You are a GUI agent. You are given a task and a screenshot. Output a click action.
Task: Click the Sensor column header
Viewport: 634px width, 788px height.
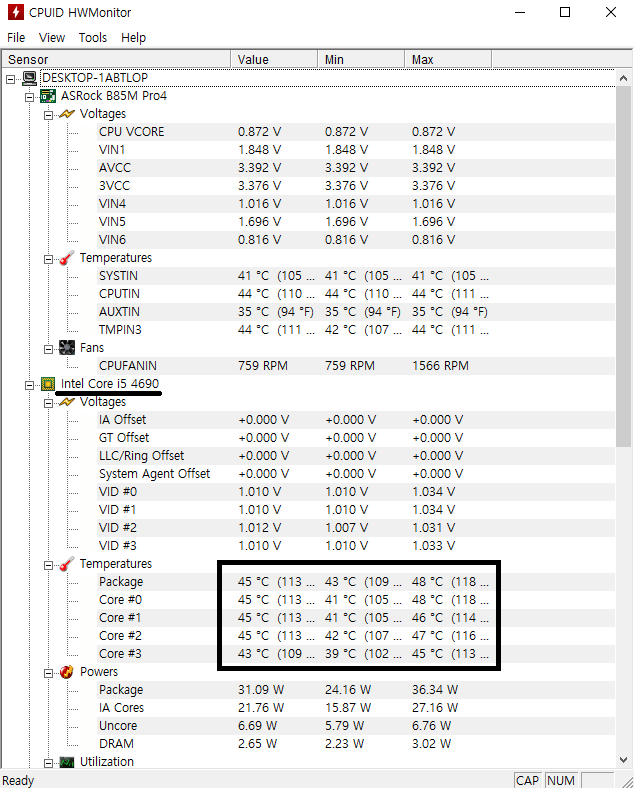[116, 59]
